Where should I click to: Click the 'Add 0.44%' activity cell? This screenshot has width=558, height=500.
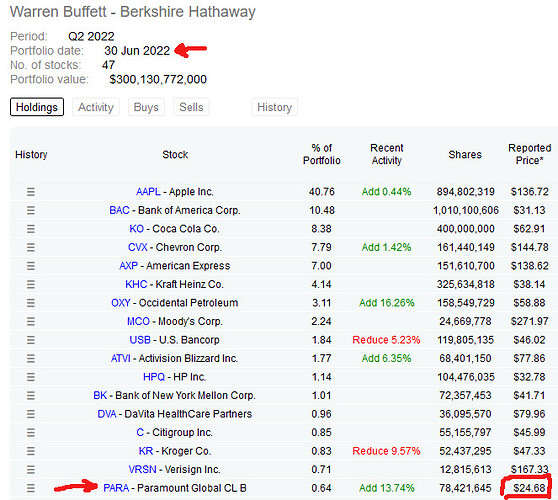tap(386, 192)
